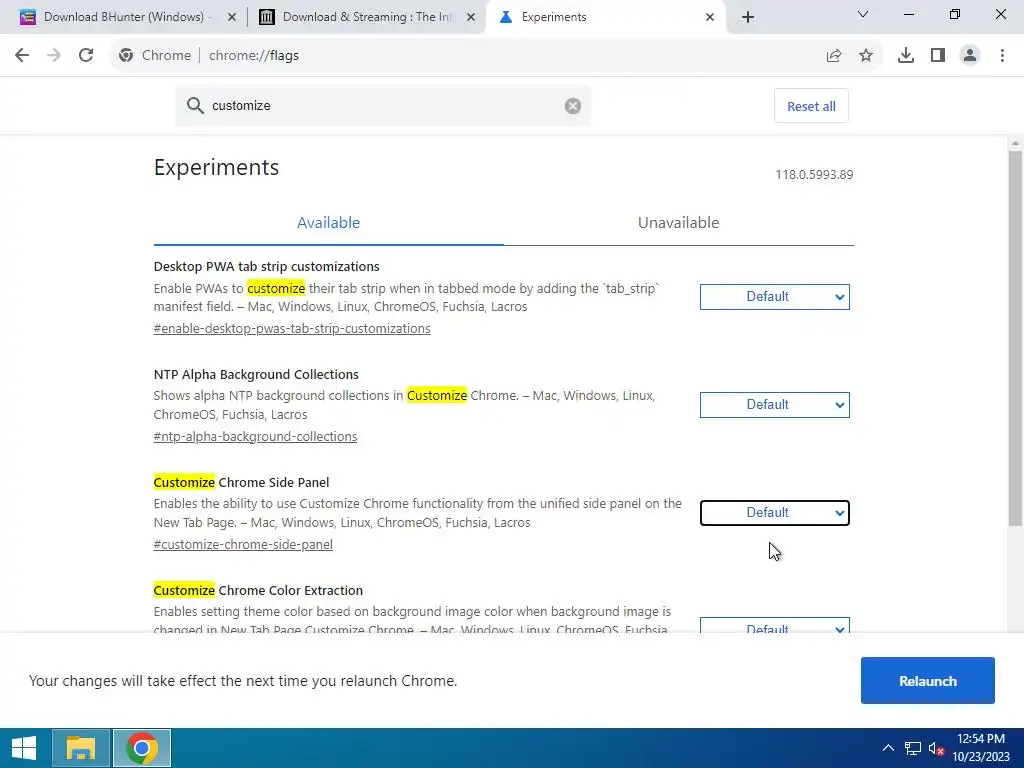Click Chrome icon in taskbar

(142, 748)
